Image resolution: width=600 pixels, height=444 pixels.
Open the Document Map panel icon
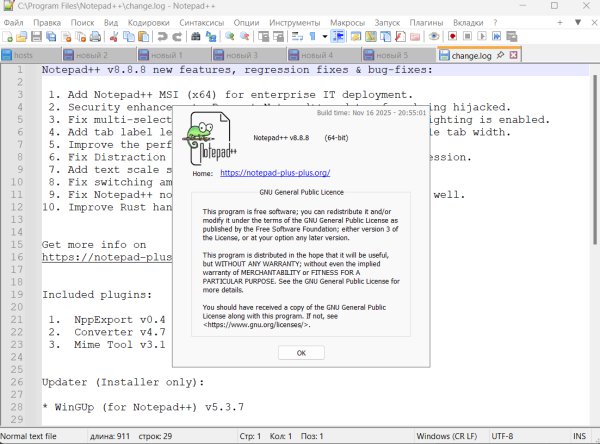click(370, 37)
